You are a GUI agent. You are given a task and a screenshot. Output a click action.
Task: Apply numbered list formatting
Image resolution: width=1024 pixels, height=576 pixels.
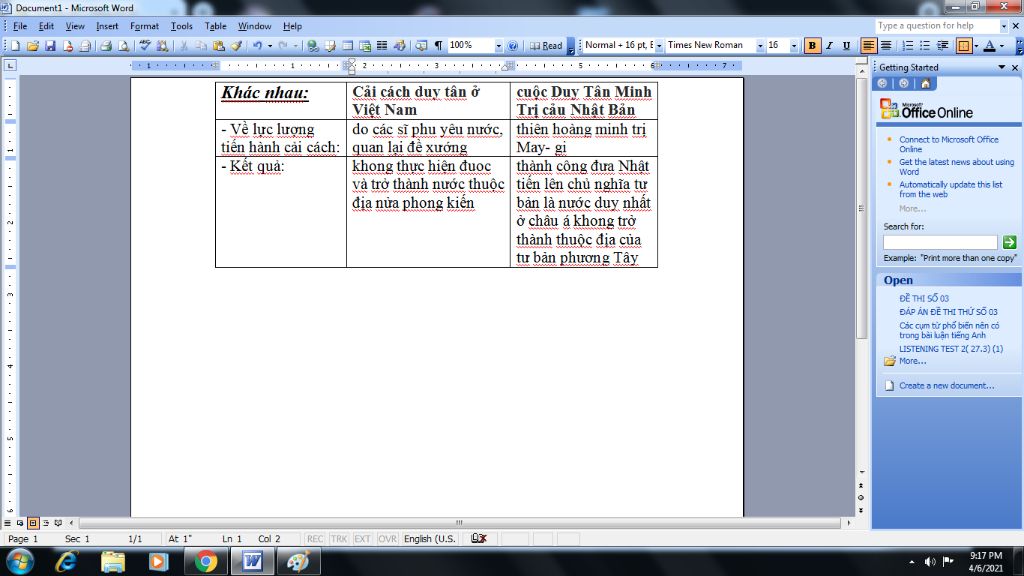click(908, 46)
